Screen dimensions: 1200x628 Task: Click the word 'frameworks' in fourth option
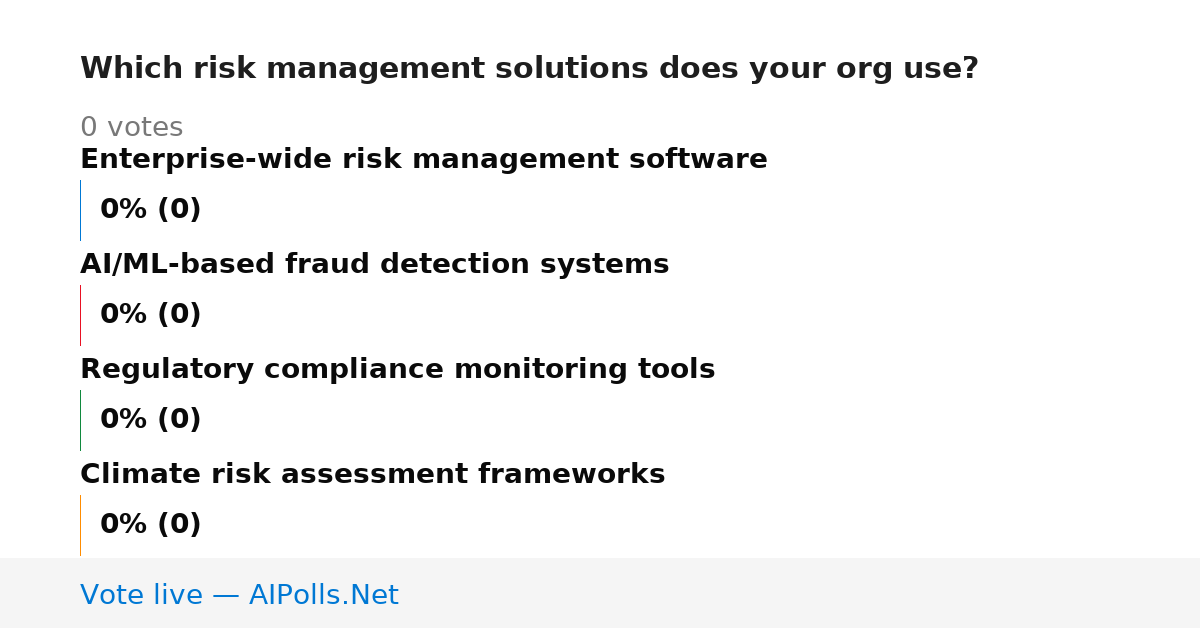(571, 474)
